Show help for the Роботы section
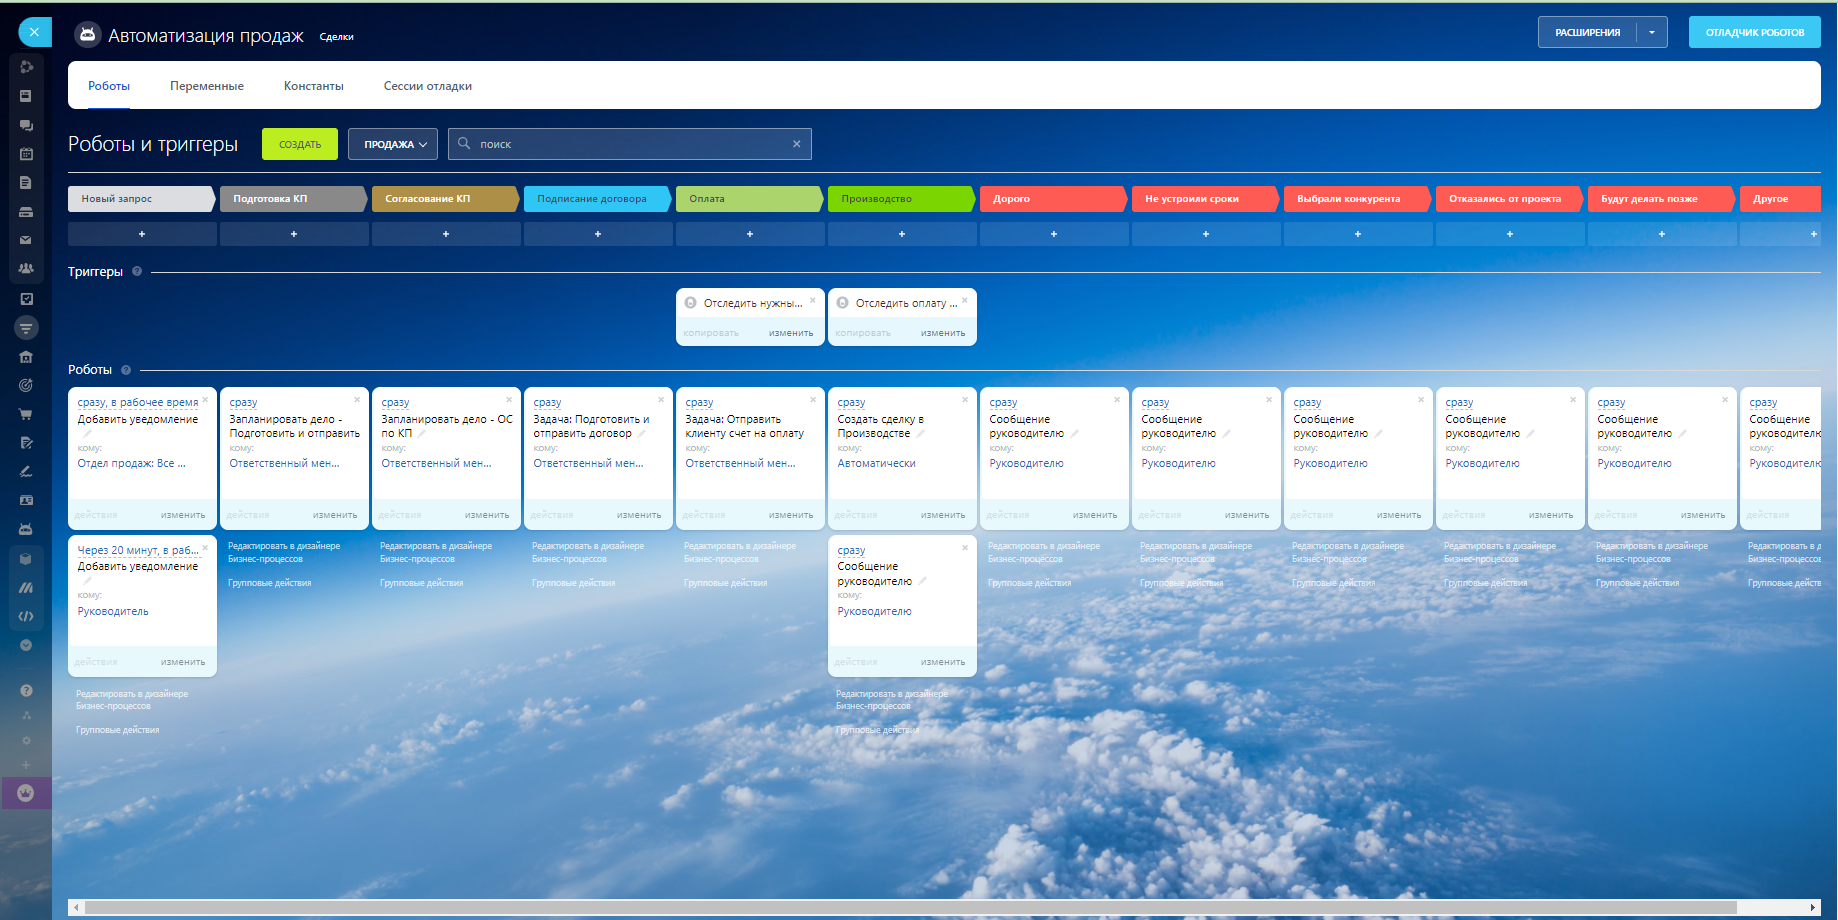Viewport: 1838px width, 920px height. point(126,370)
